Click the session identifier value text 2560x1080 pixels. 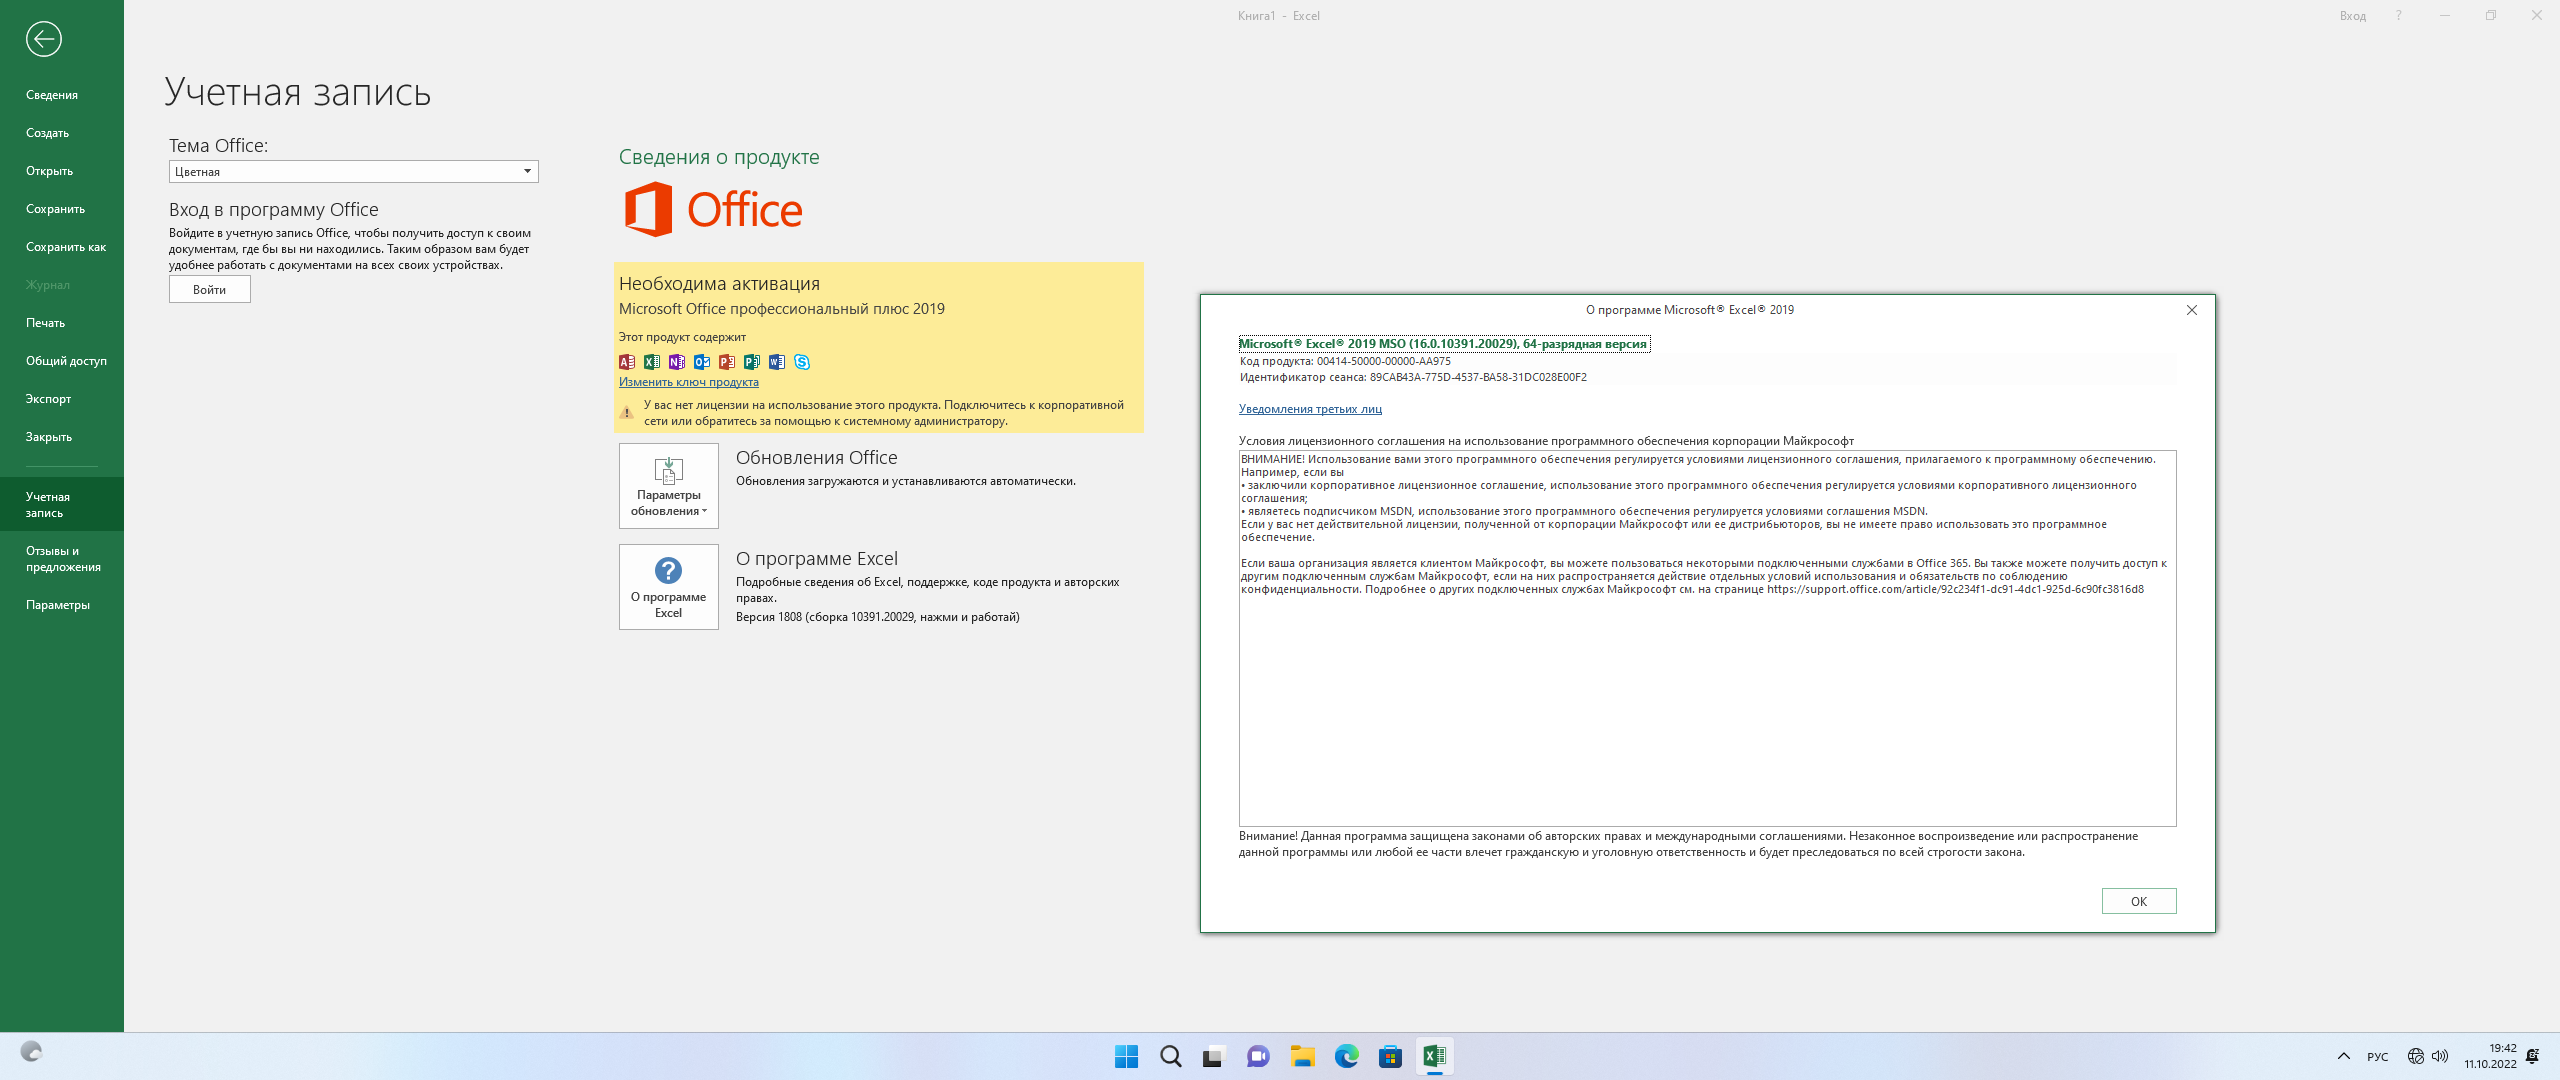(x=1478, y=378)
